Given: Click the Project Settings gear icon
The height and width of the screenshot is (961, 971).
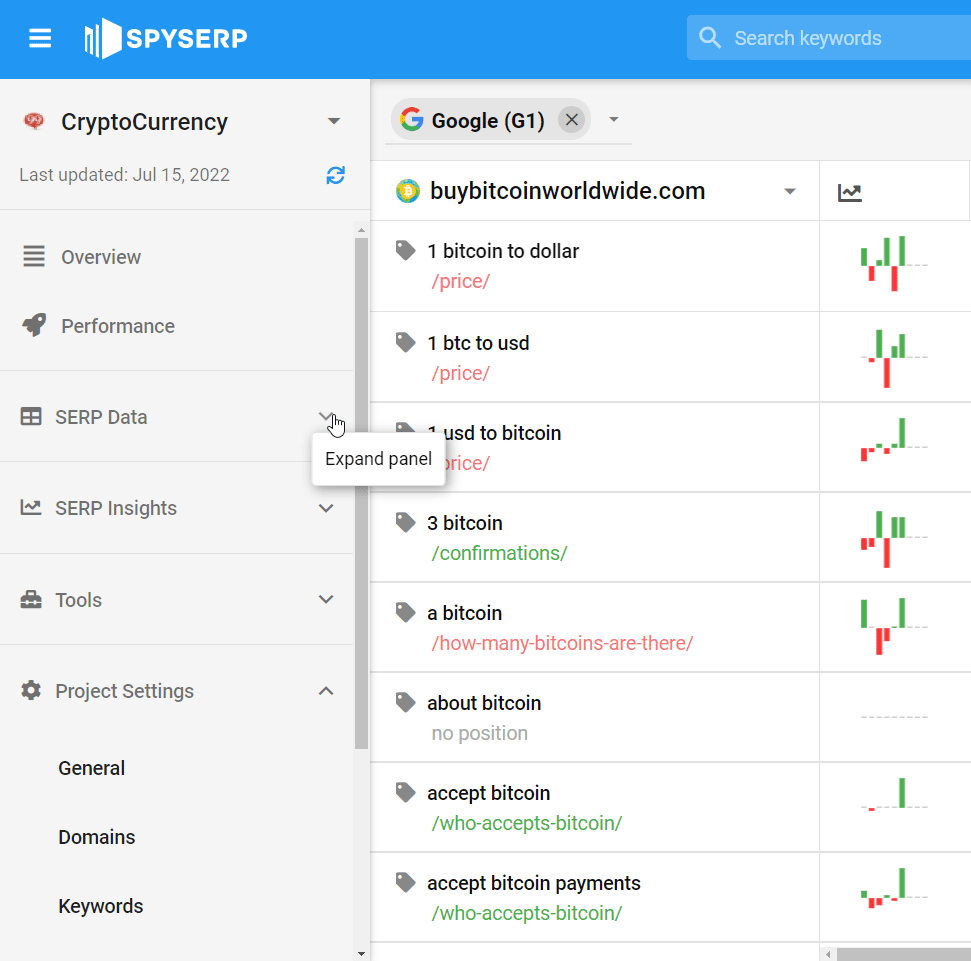Looking at the screenshot, I should pyautogui.click(x=31, y=690).
